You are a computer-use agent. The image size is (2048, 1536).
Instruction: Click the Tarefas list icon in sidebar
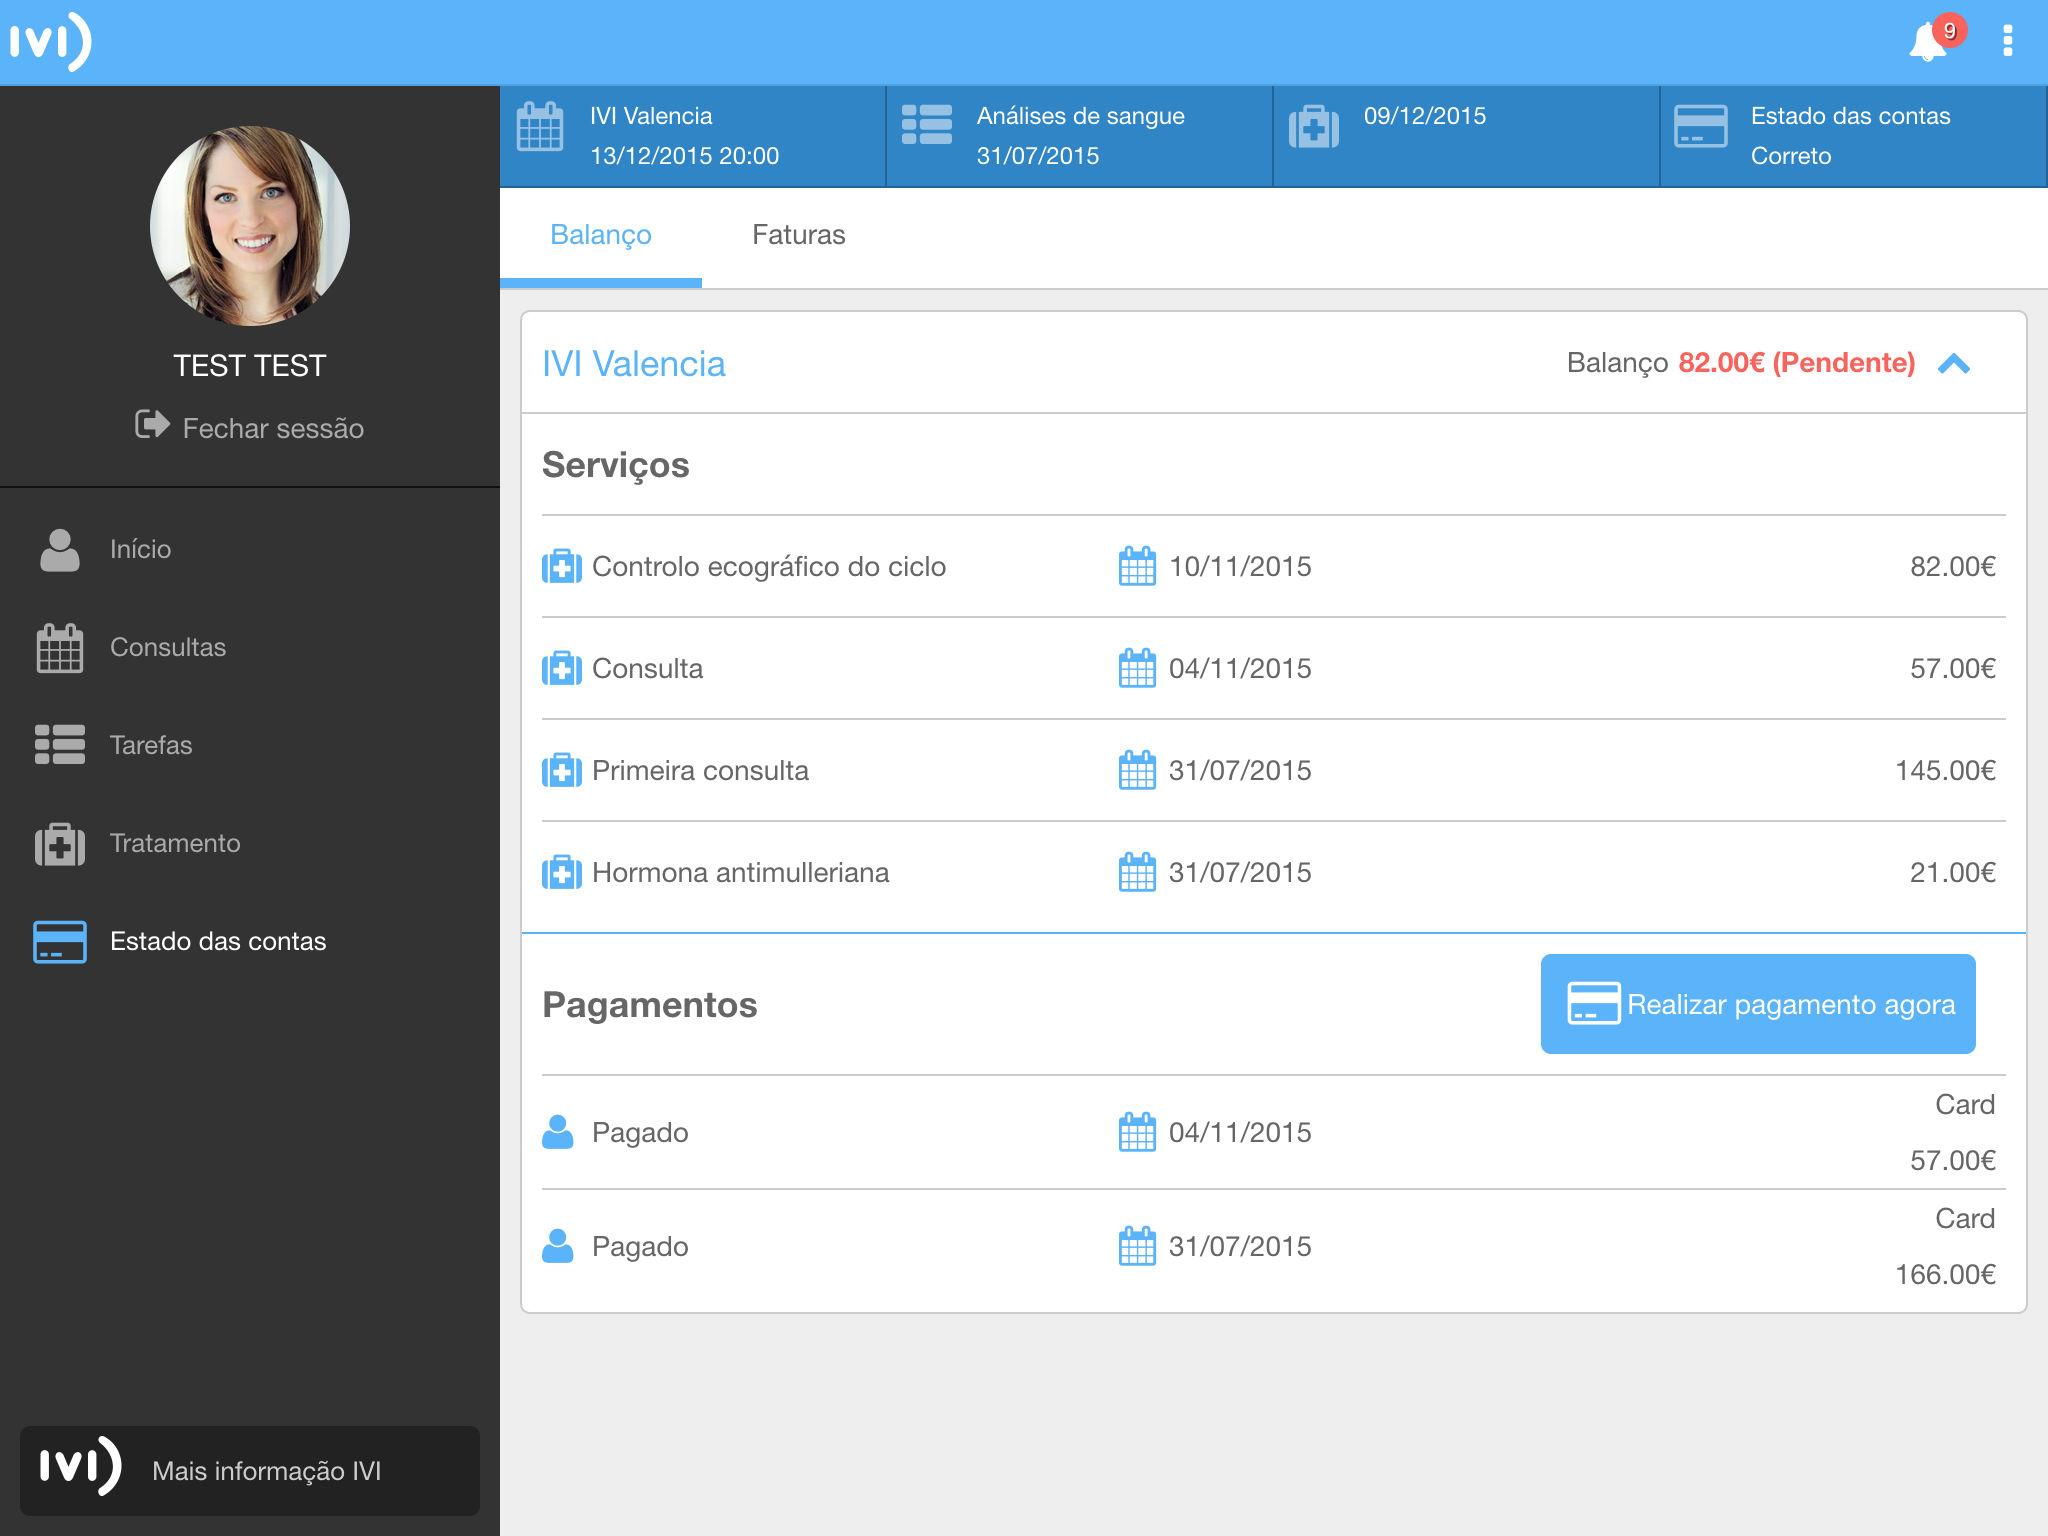(x=59, y=745)
